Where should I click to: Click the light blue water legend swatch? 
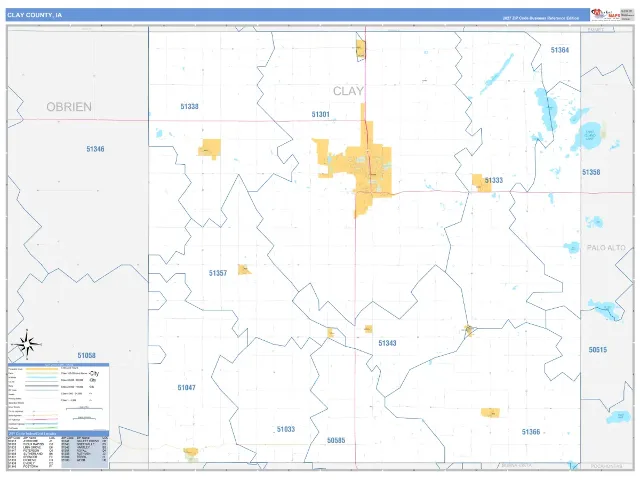tap(42, 378)
